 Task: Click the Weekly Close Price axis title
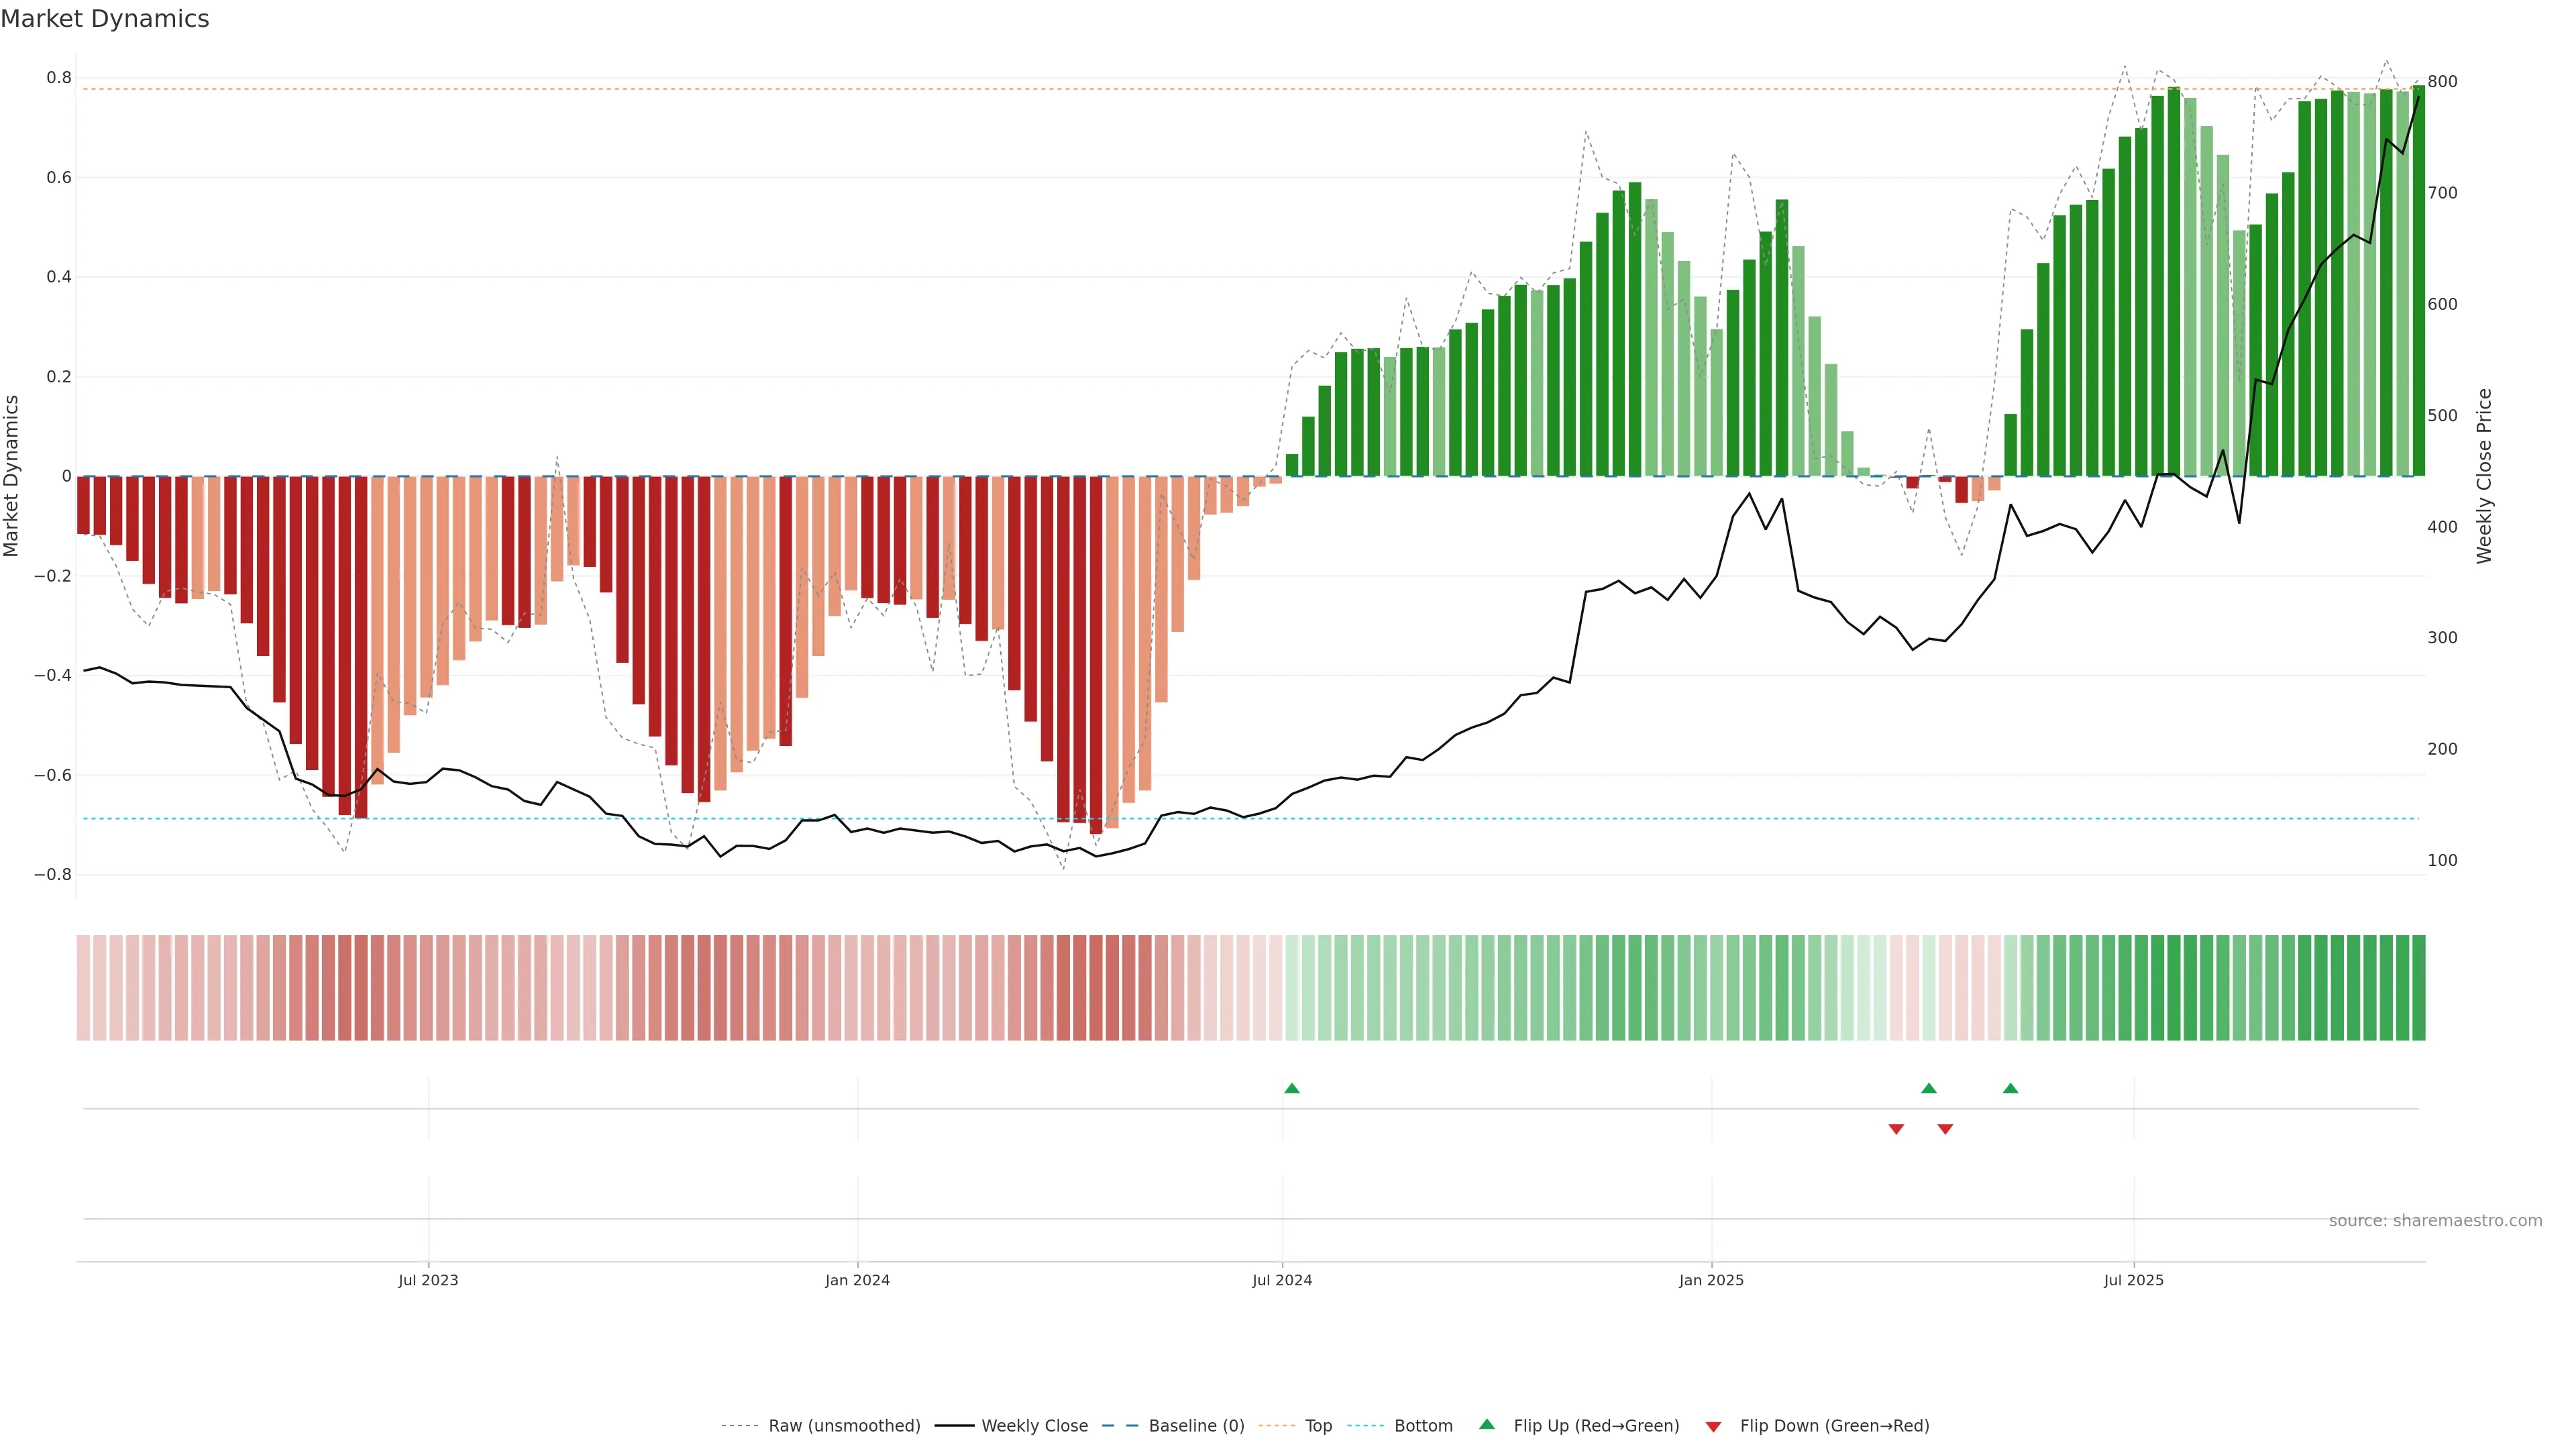pyautogui.click(x=2485, y=476)
